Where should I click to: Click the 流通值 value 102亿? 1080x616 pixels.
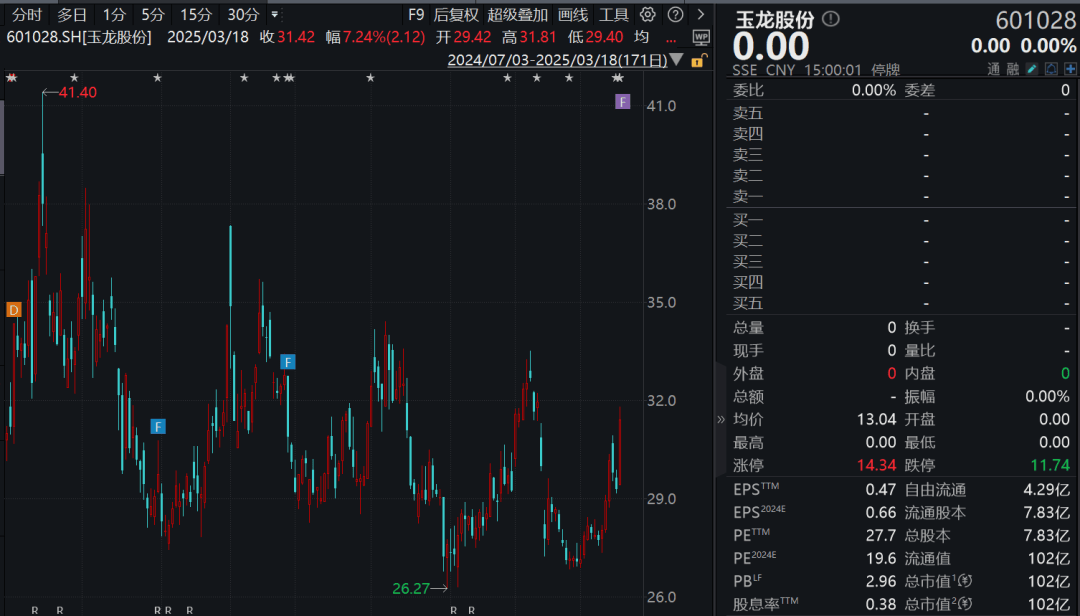[1049, 558]
